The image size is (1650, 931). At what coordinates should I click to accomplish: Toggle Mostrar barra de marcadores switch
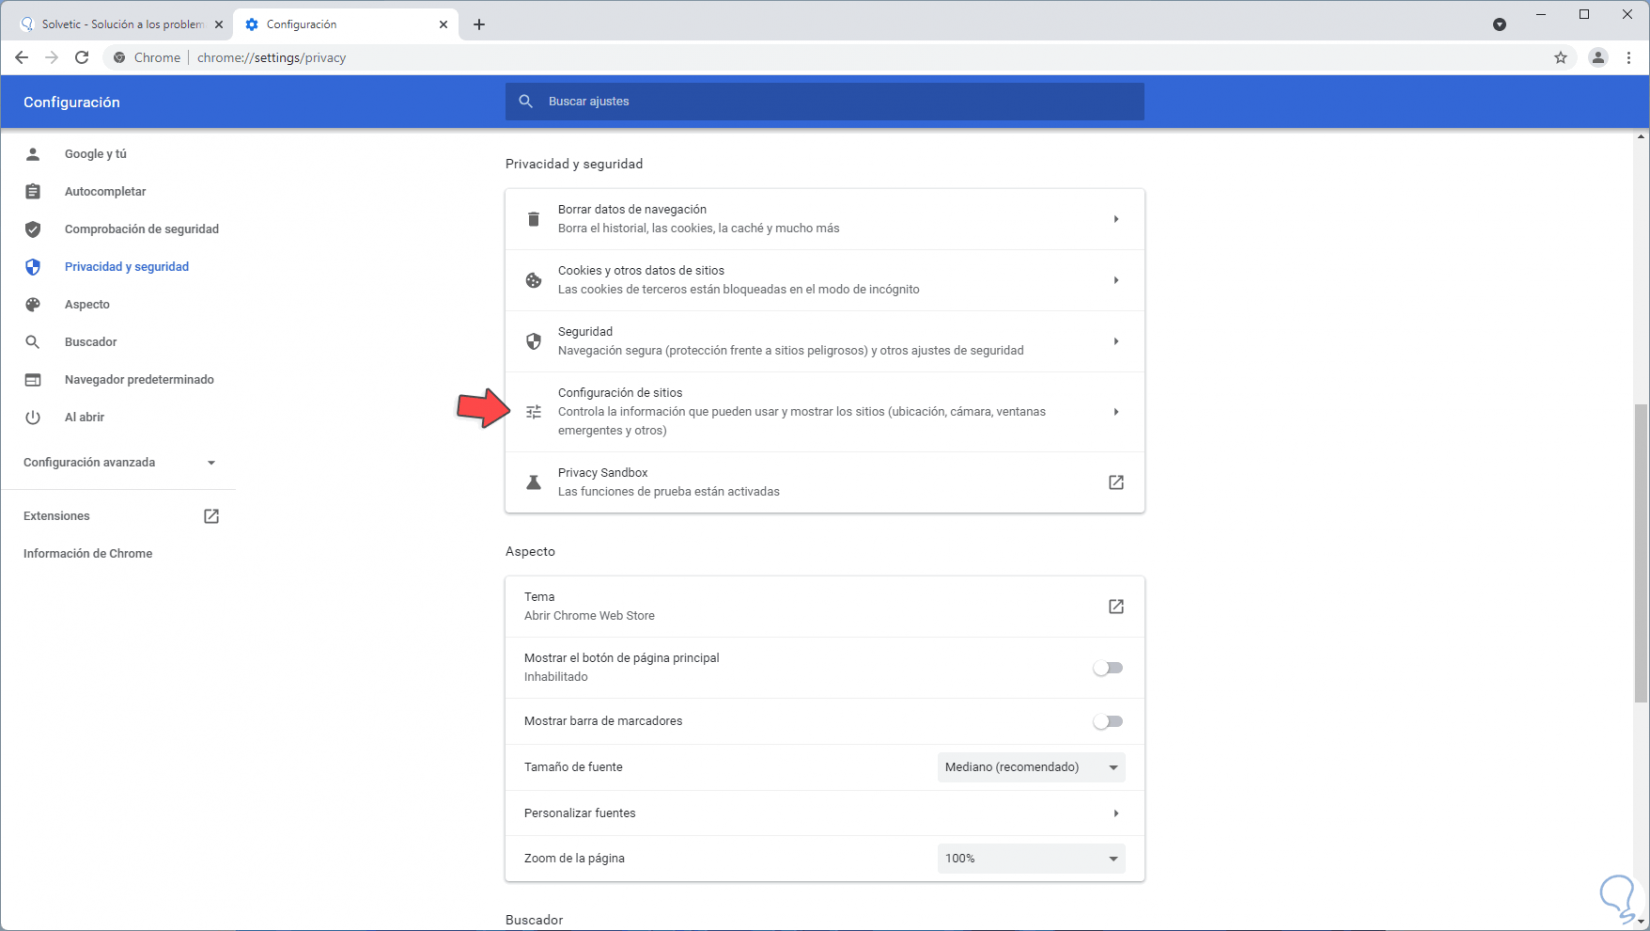[x=1107, y=721]
